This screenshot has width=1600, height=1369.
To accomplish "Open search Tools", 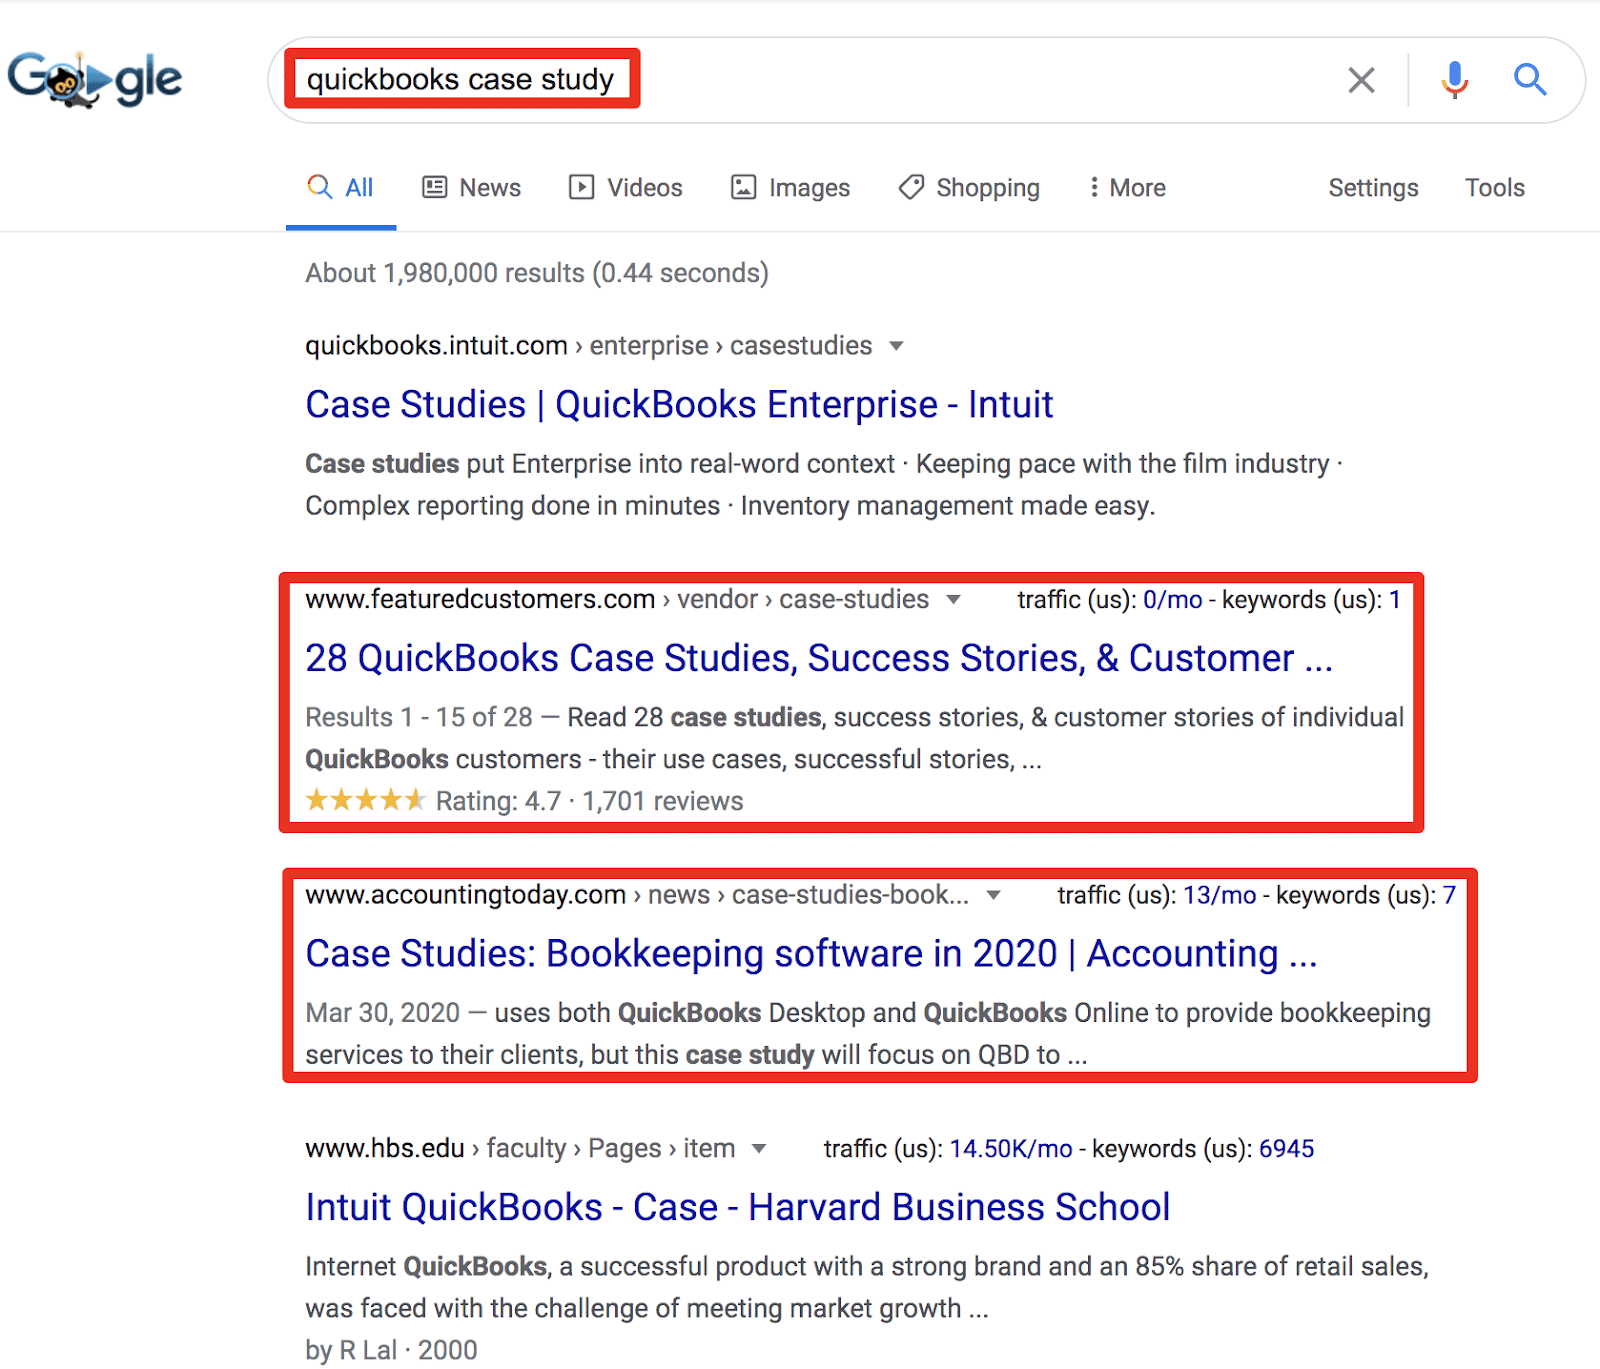I will (1495, 188).
